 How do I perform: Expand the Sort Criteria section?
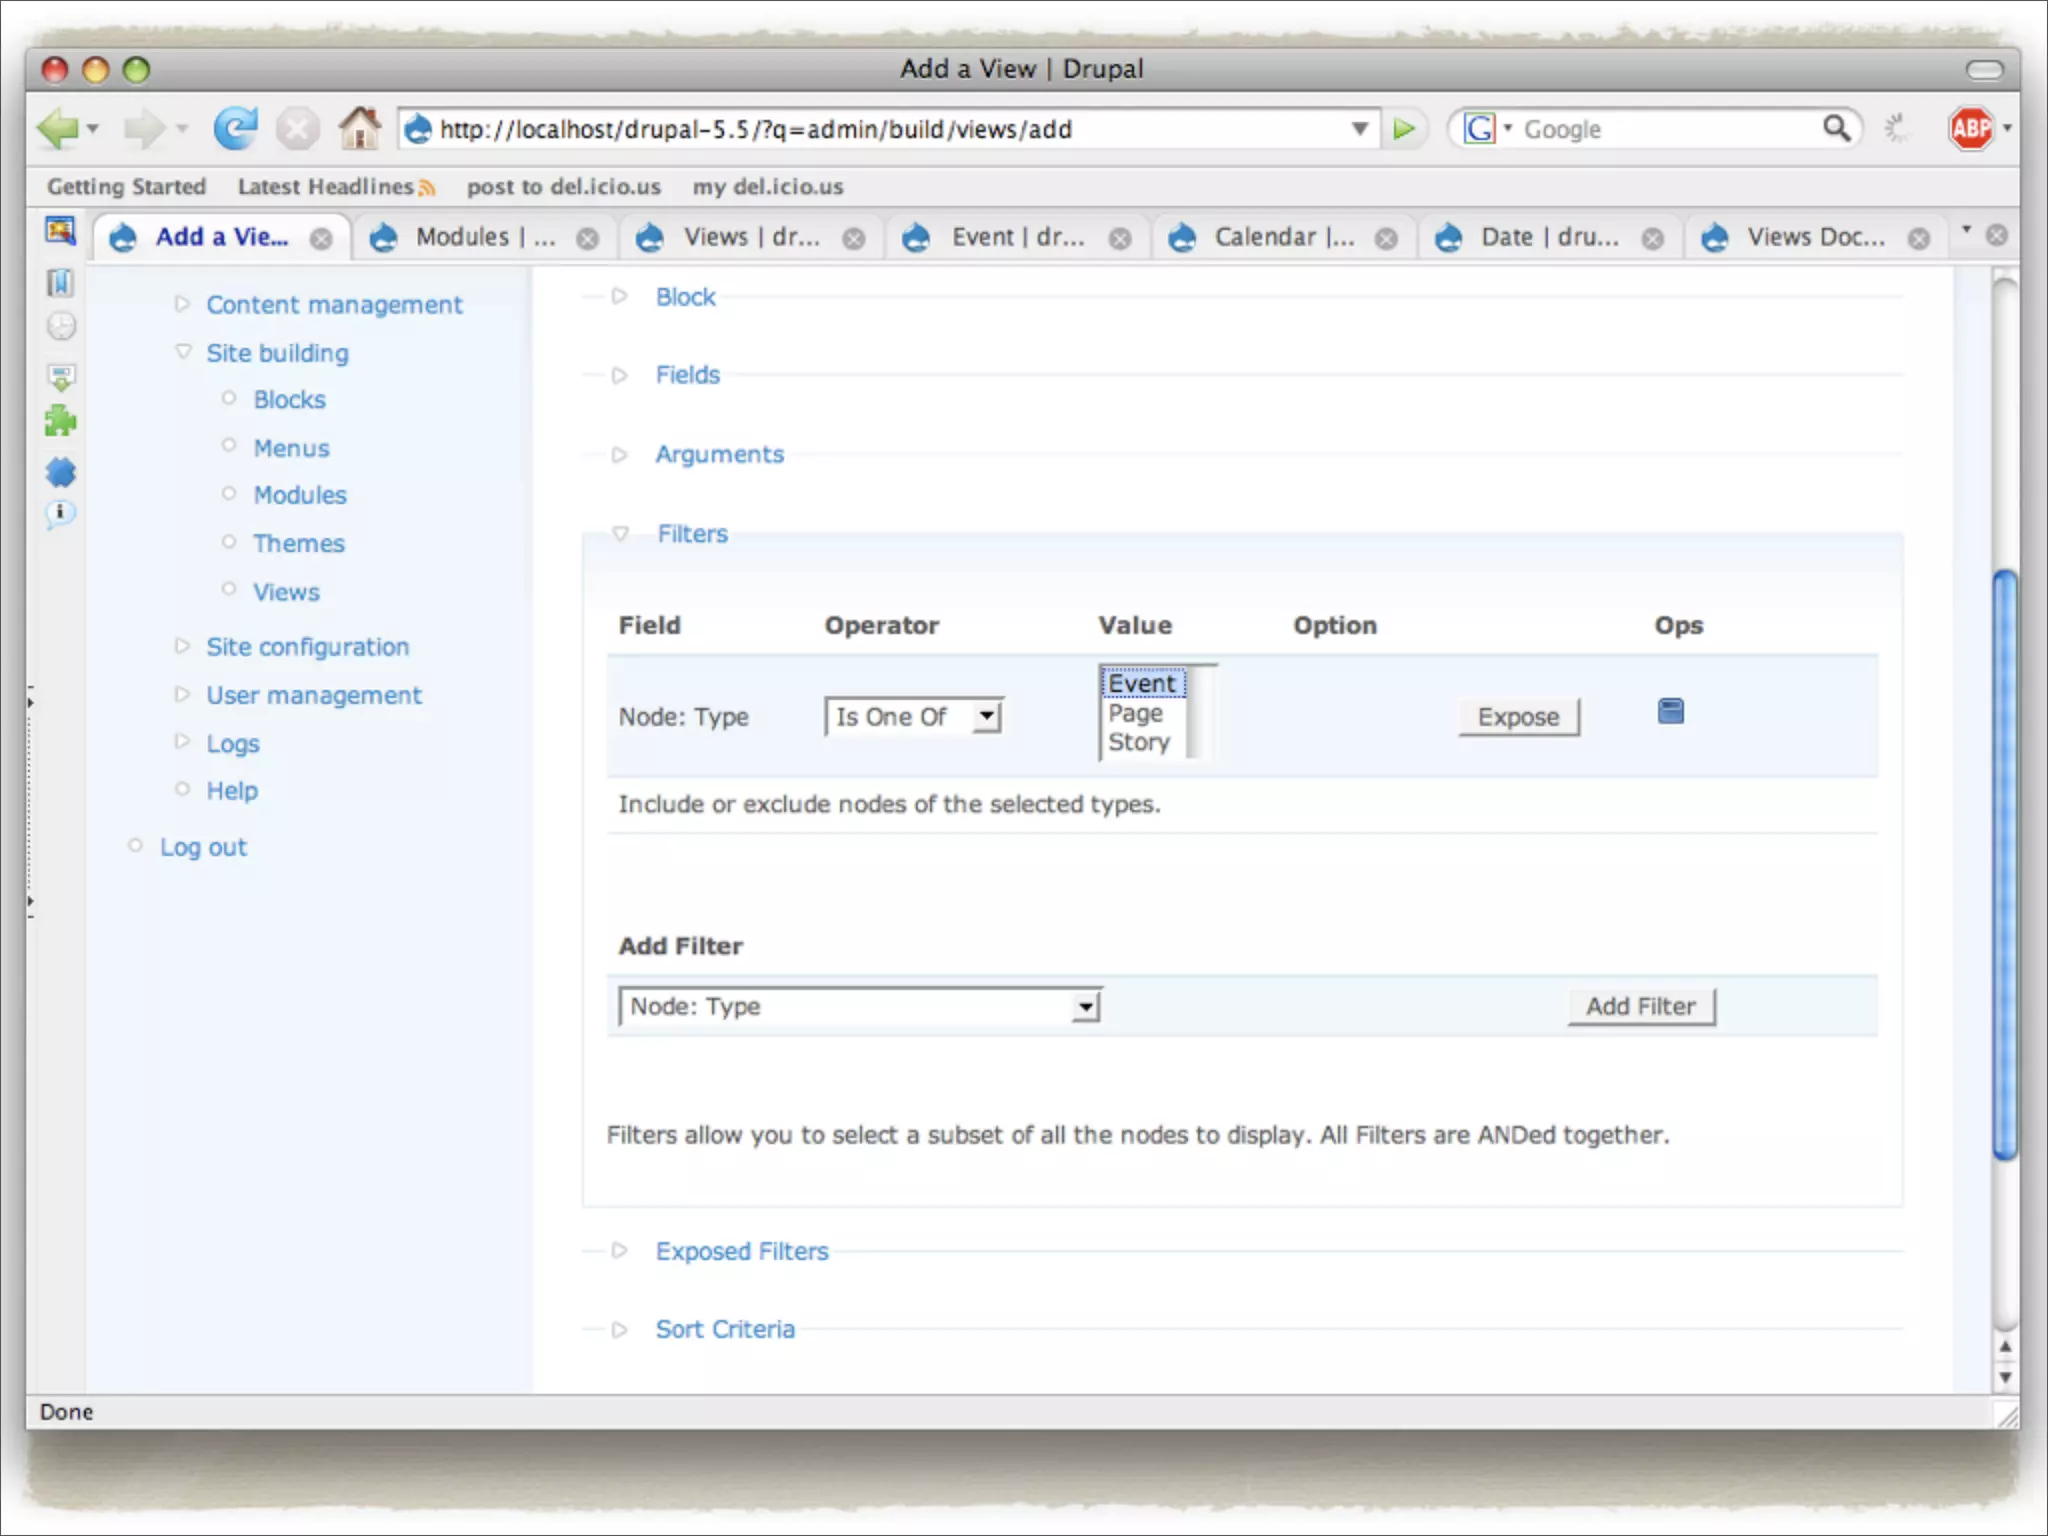724,1329
